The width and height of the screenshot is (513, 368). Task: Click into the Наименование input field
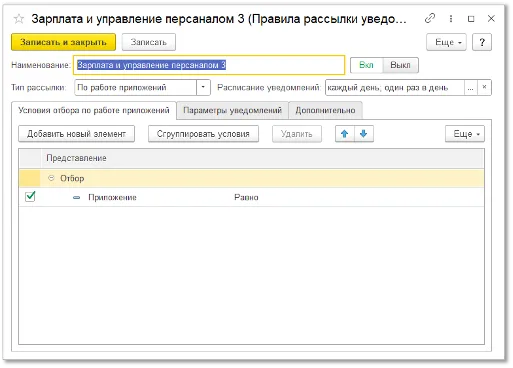click(x=209, y=65)
